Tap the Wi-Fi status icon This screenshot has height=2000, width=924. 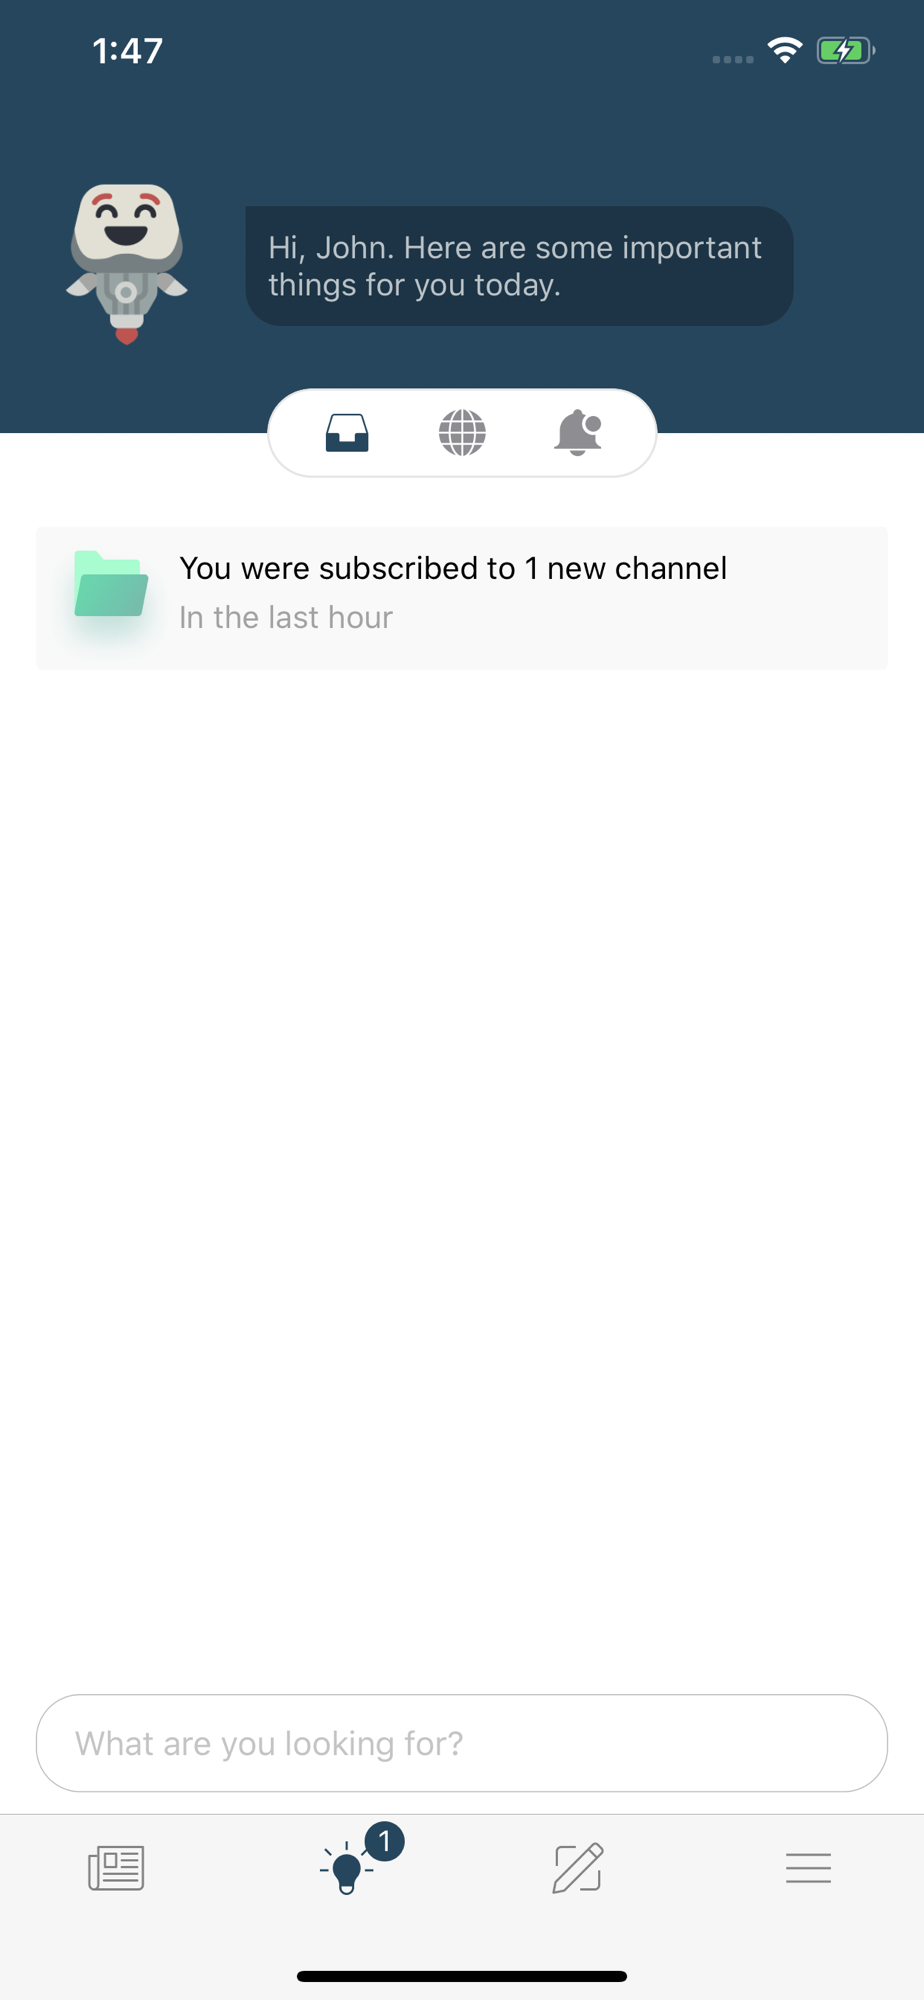(x=785, y=50)
